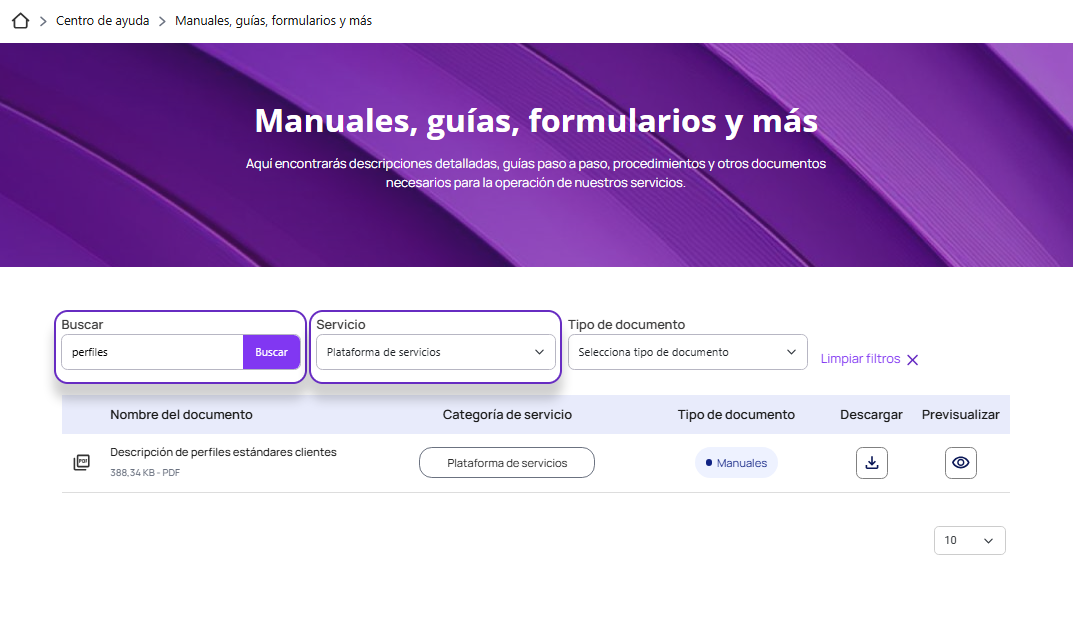Click the chevron on the Tipo de documento dropdown
The width and height of the screenshot is (1073, 640).
[x=791, y=352]
